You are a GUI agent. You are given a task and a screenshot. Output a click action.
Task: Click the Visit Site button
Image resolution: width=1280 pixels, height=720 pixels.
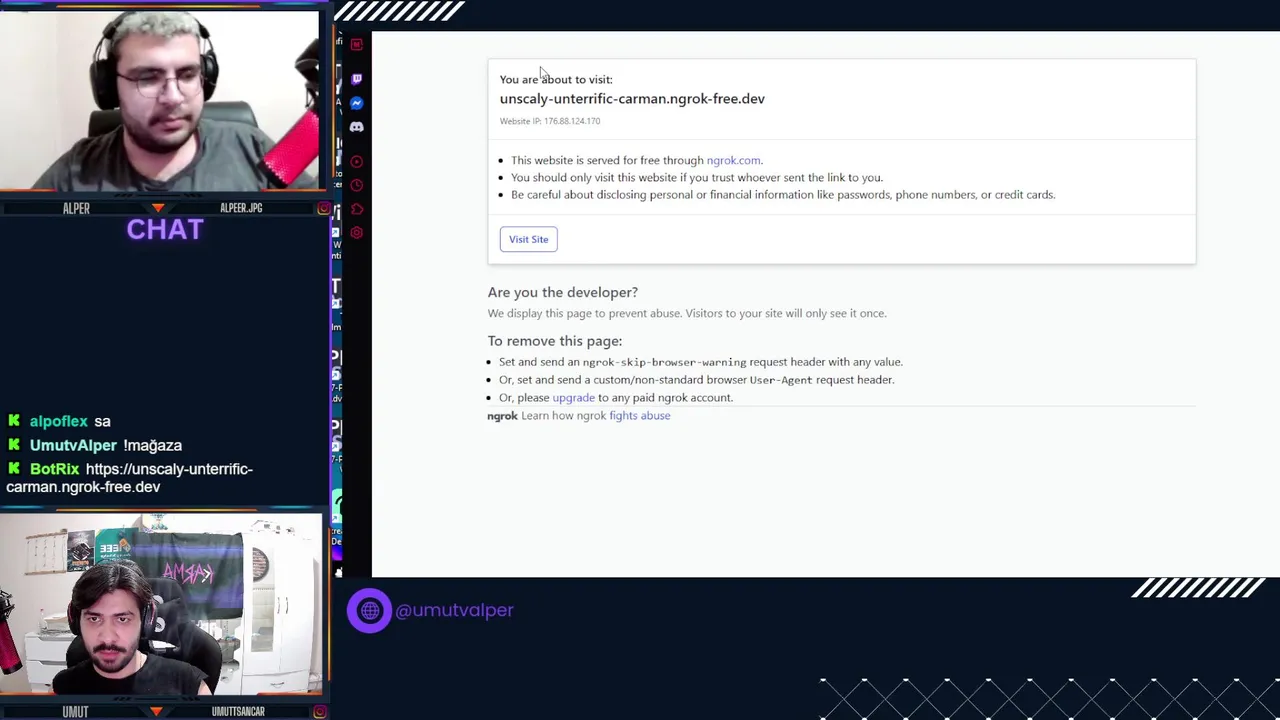pyautogui.click(x=528, y=239)
